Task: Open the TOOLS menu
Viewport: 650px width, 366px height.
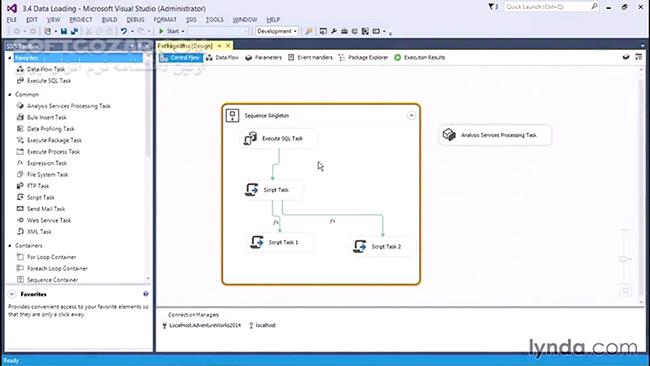Action: click(x=214, y=19)
